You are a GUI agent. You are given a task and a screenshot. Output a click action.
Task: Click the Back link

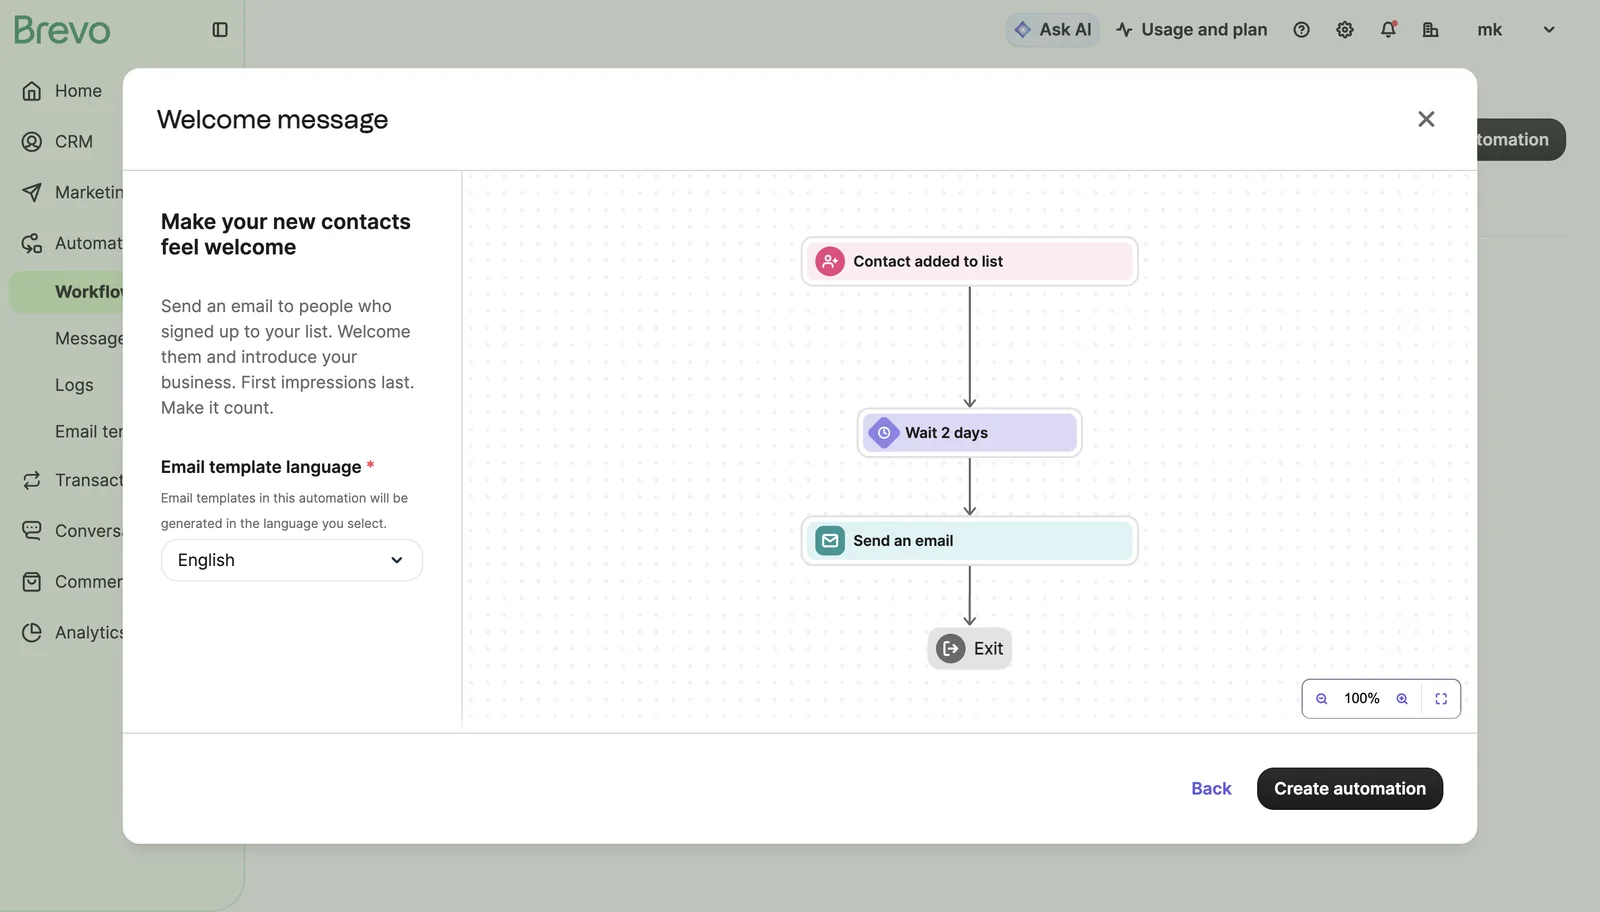click(x=1211, y=789)
